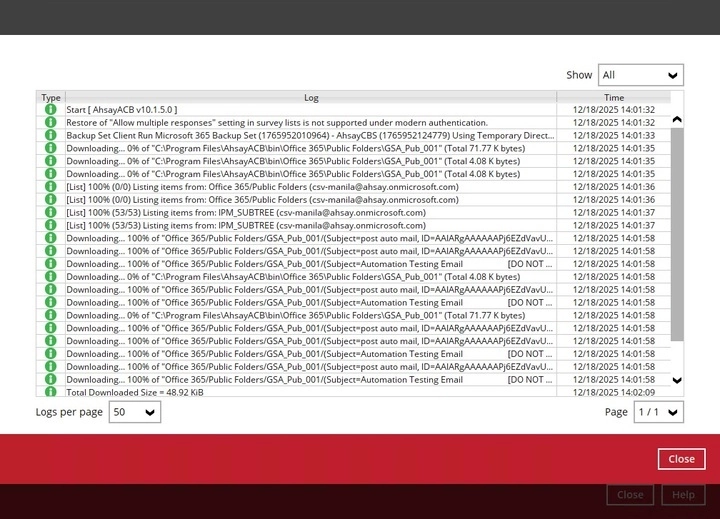Open the Logs per page dropdown
The width and height of the screenshot is (720, 519).
(135, 412)
